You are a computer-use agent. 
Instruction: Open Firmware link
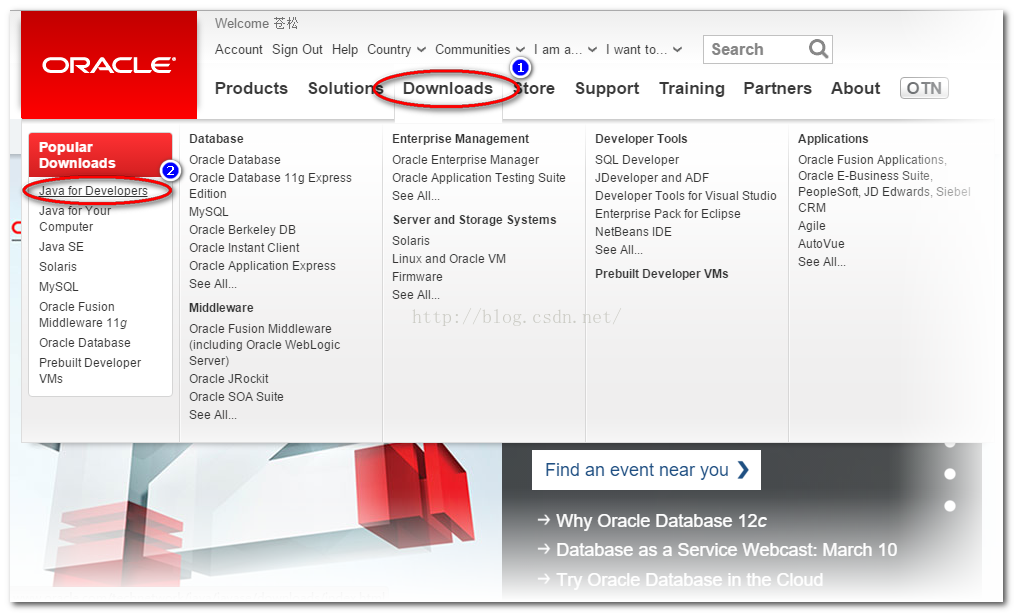pyautogui.click(x=417, y=277)
